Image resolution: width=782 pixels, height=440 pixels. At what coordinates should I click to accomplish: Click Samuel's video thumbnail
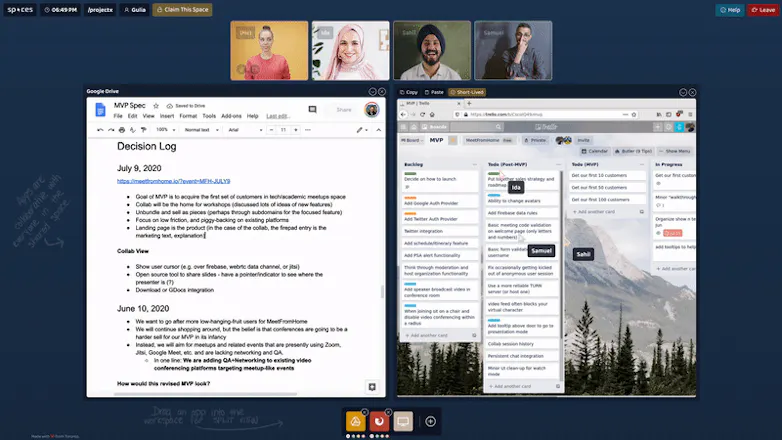coord(513,50)
